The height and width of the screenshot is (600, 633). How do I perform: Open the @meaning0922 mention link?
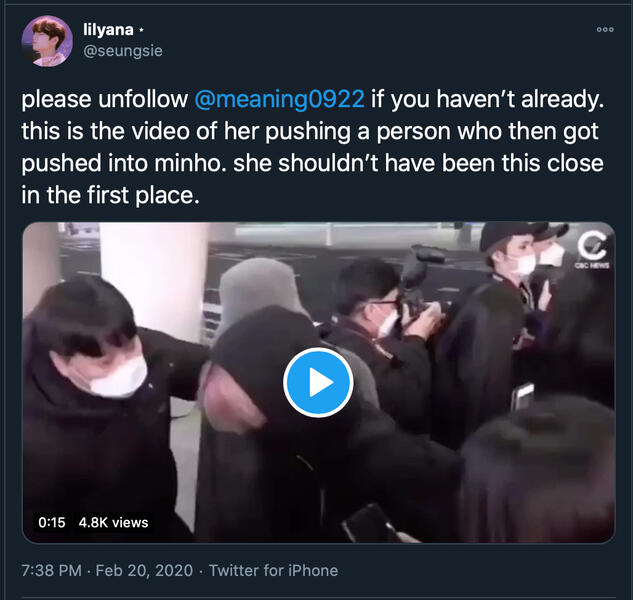279,99
